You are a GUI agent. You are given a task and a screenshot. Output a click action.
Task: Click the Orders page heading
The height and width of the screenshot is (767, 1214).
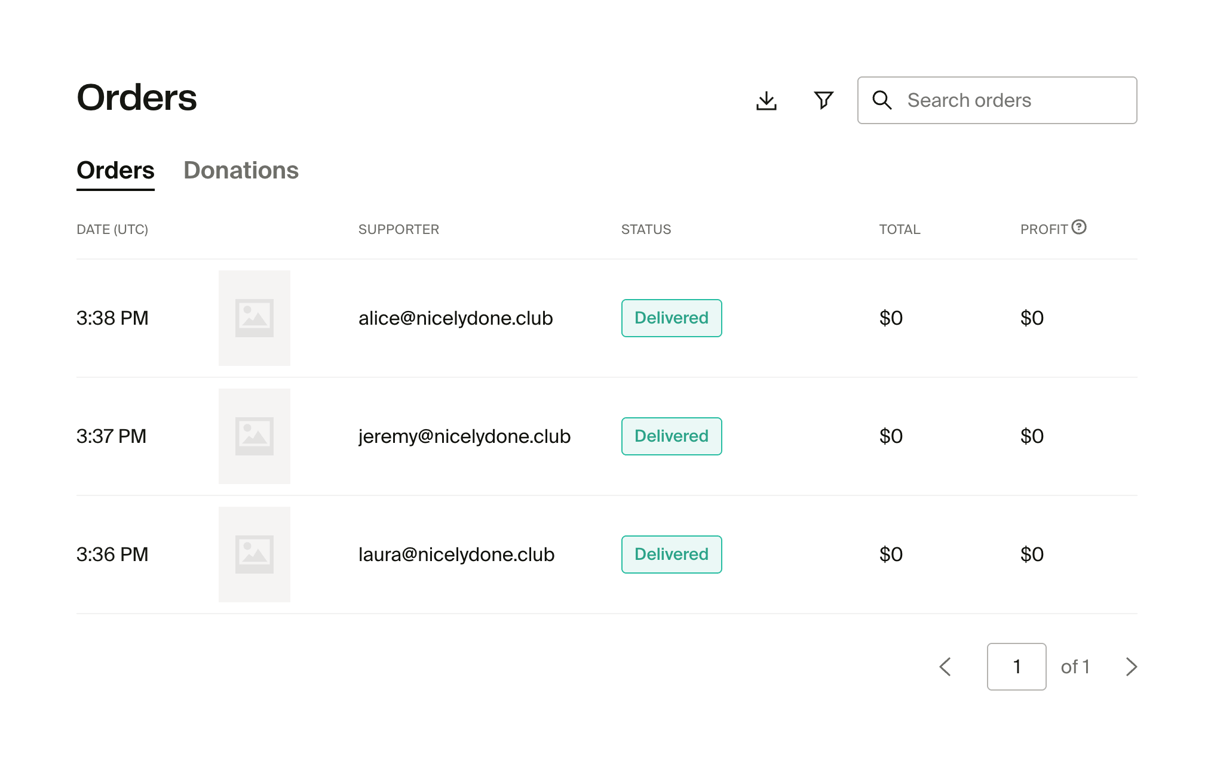[x=136, y=98]
